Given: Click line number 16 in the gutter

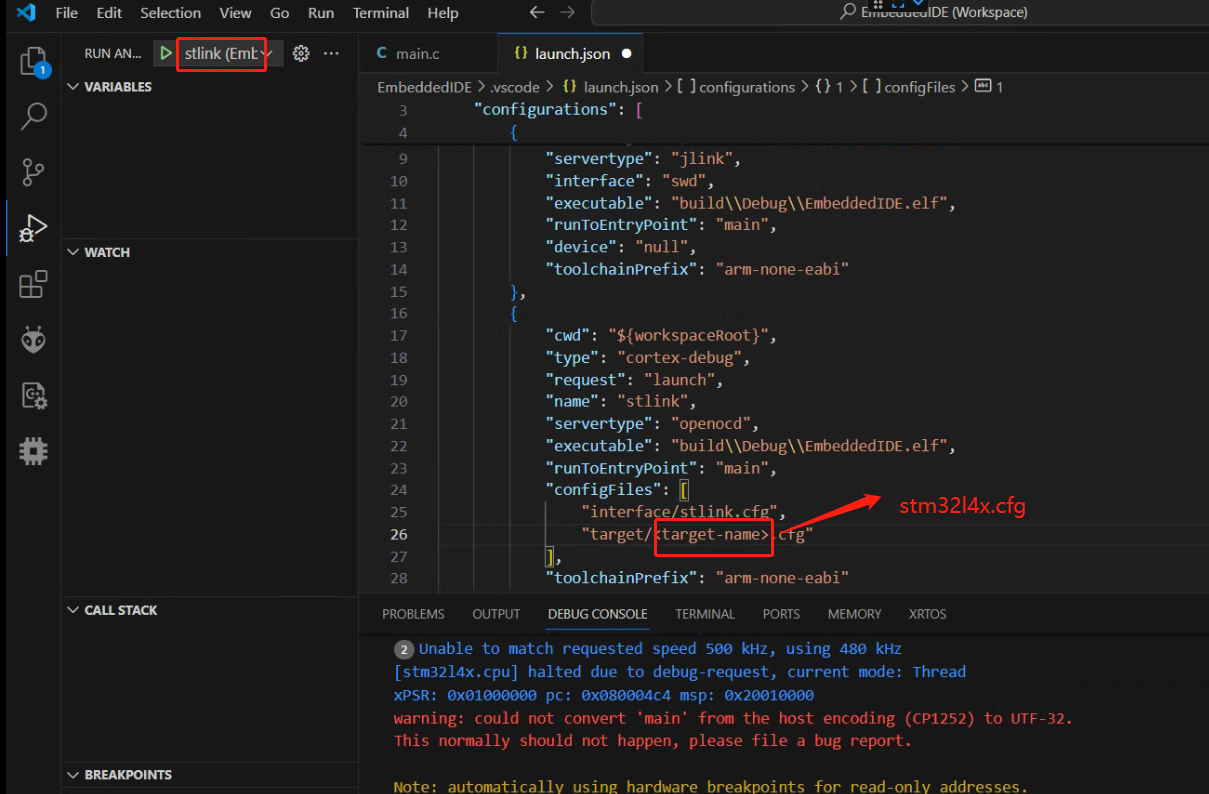Looking at the screenshot, I should click(x=398, y=313).
